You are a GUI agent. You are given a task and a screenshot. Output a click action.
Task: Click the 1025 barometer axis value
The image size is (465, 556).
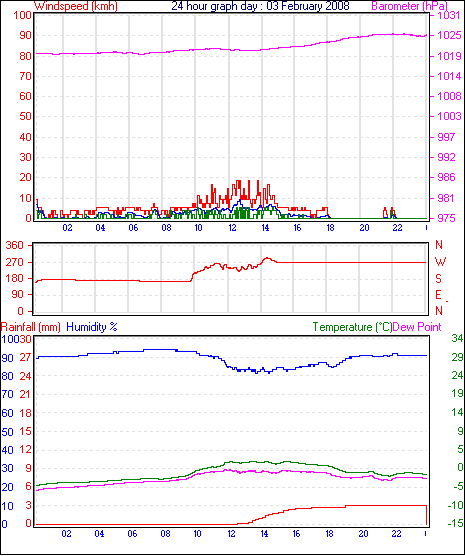point(449,35)
